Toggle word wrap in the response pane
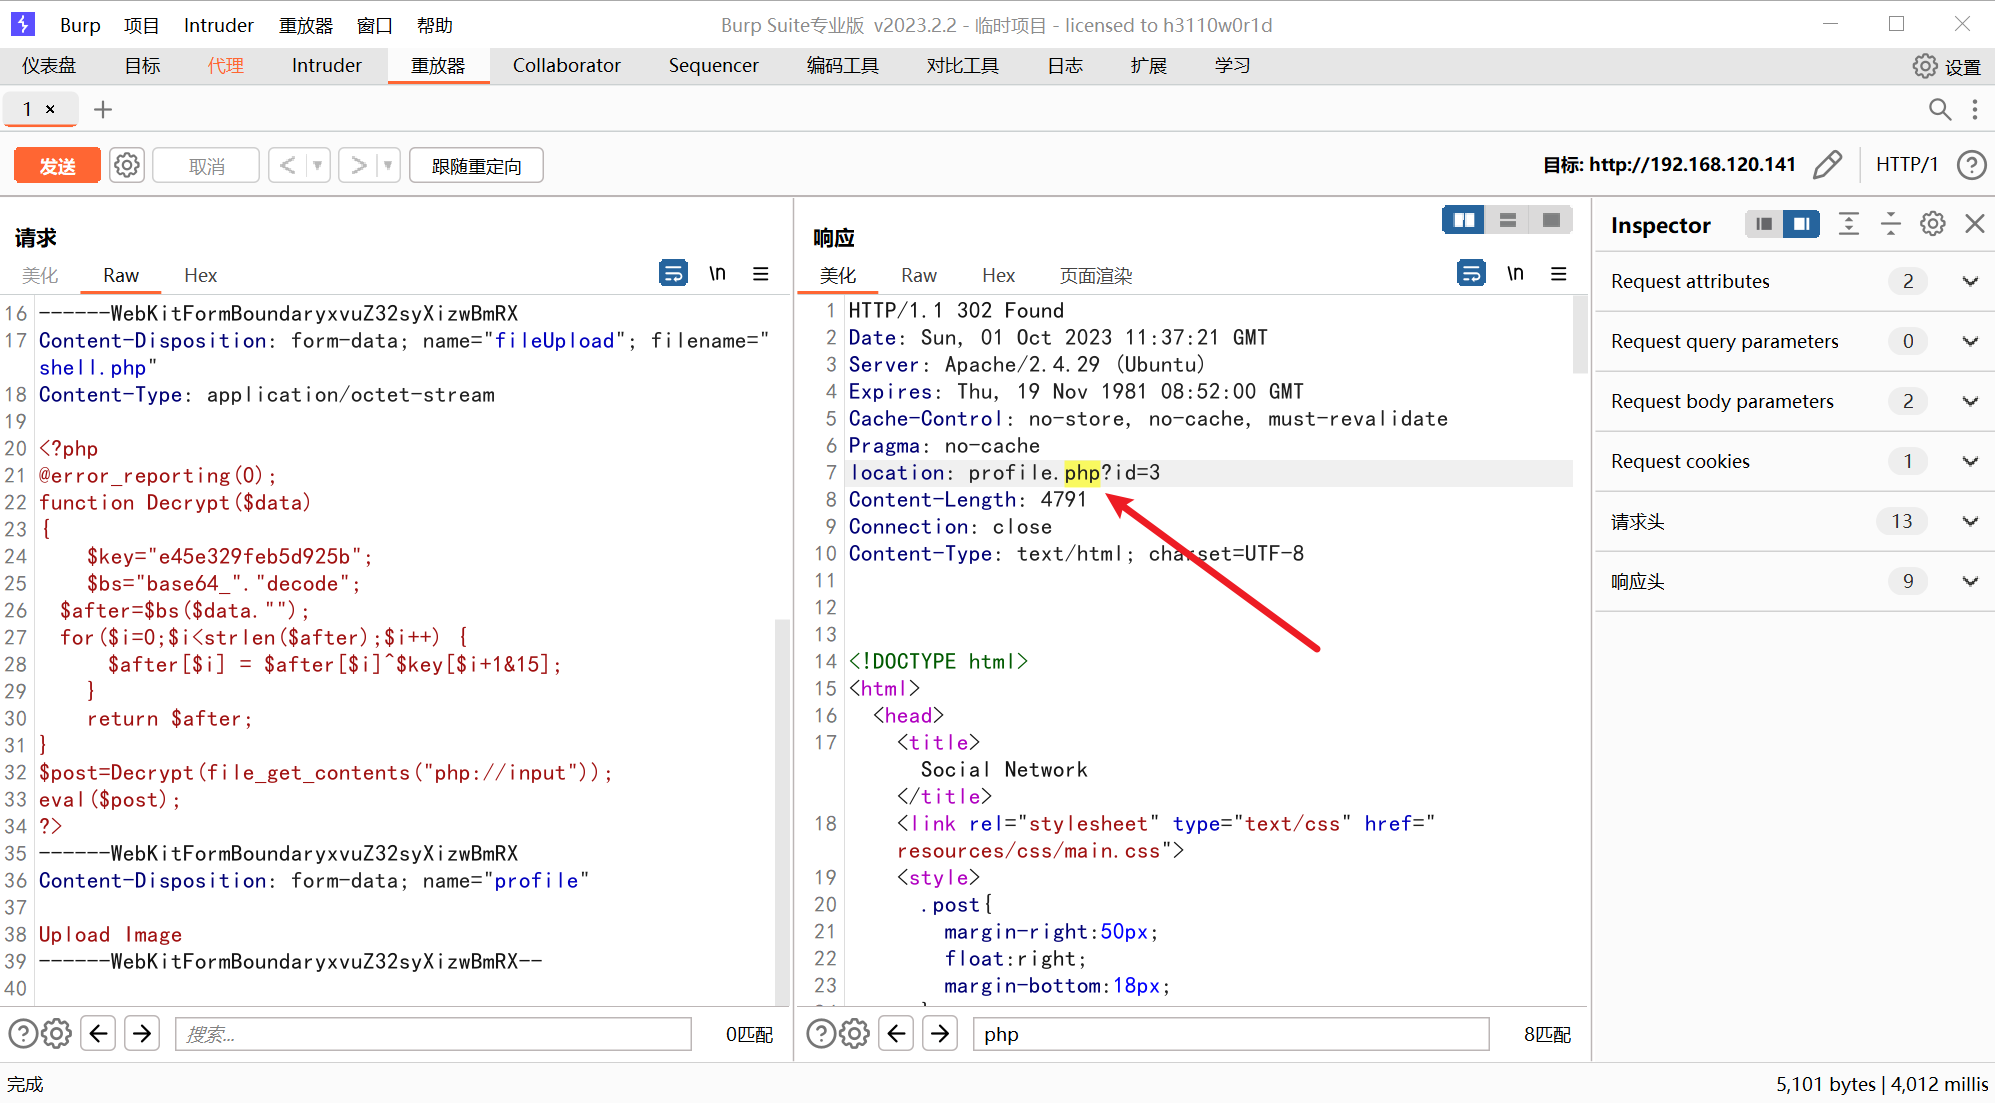 pyautogui.click(x=1471, y=273)
